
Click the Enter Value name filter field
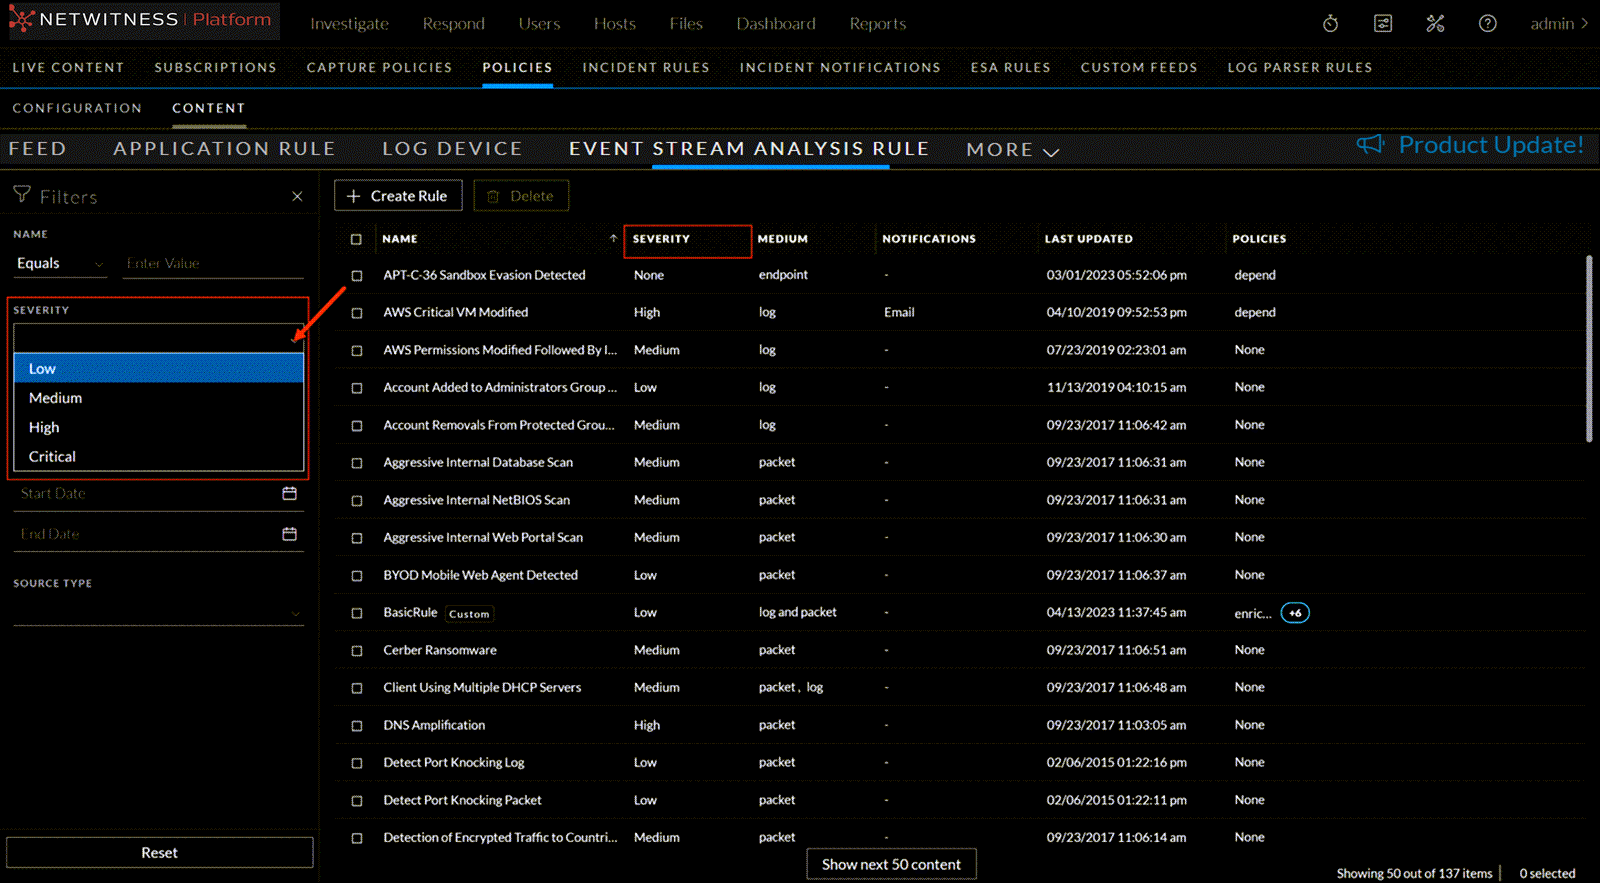point(212,264)
